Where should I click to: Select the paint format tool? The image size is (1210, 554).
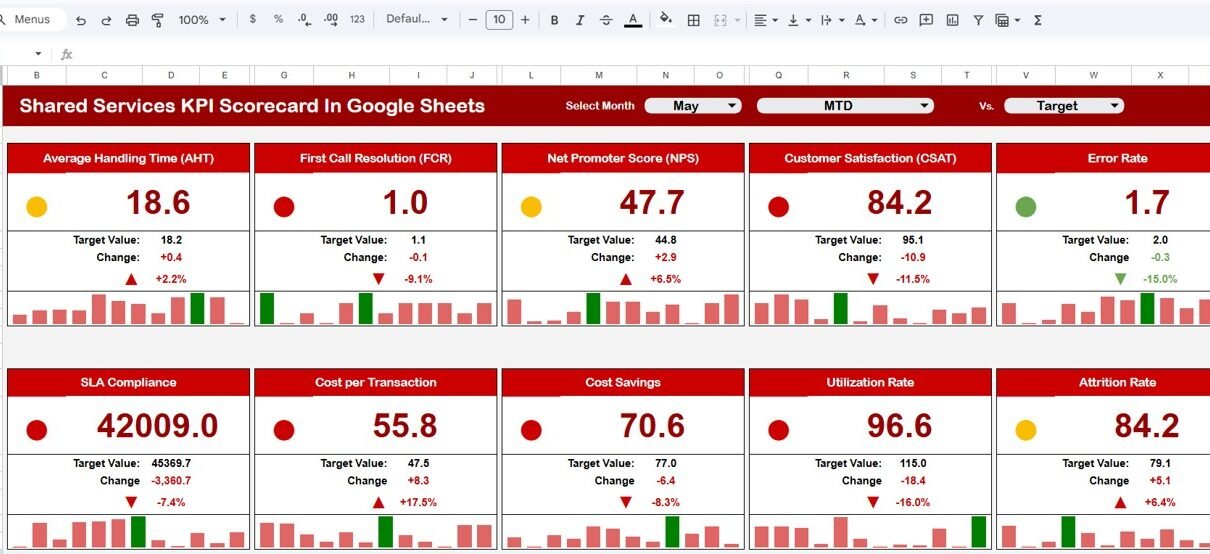157,20
